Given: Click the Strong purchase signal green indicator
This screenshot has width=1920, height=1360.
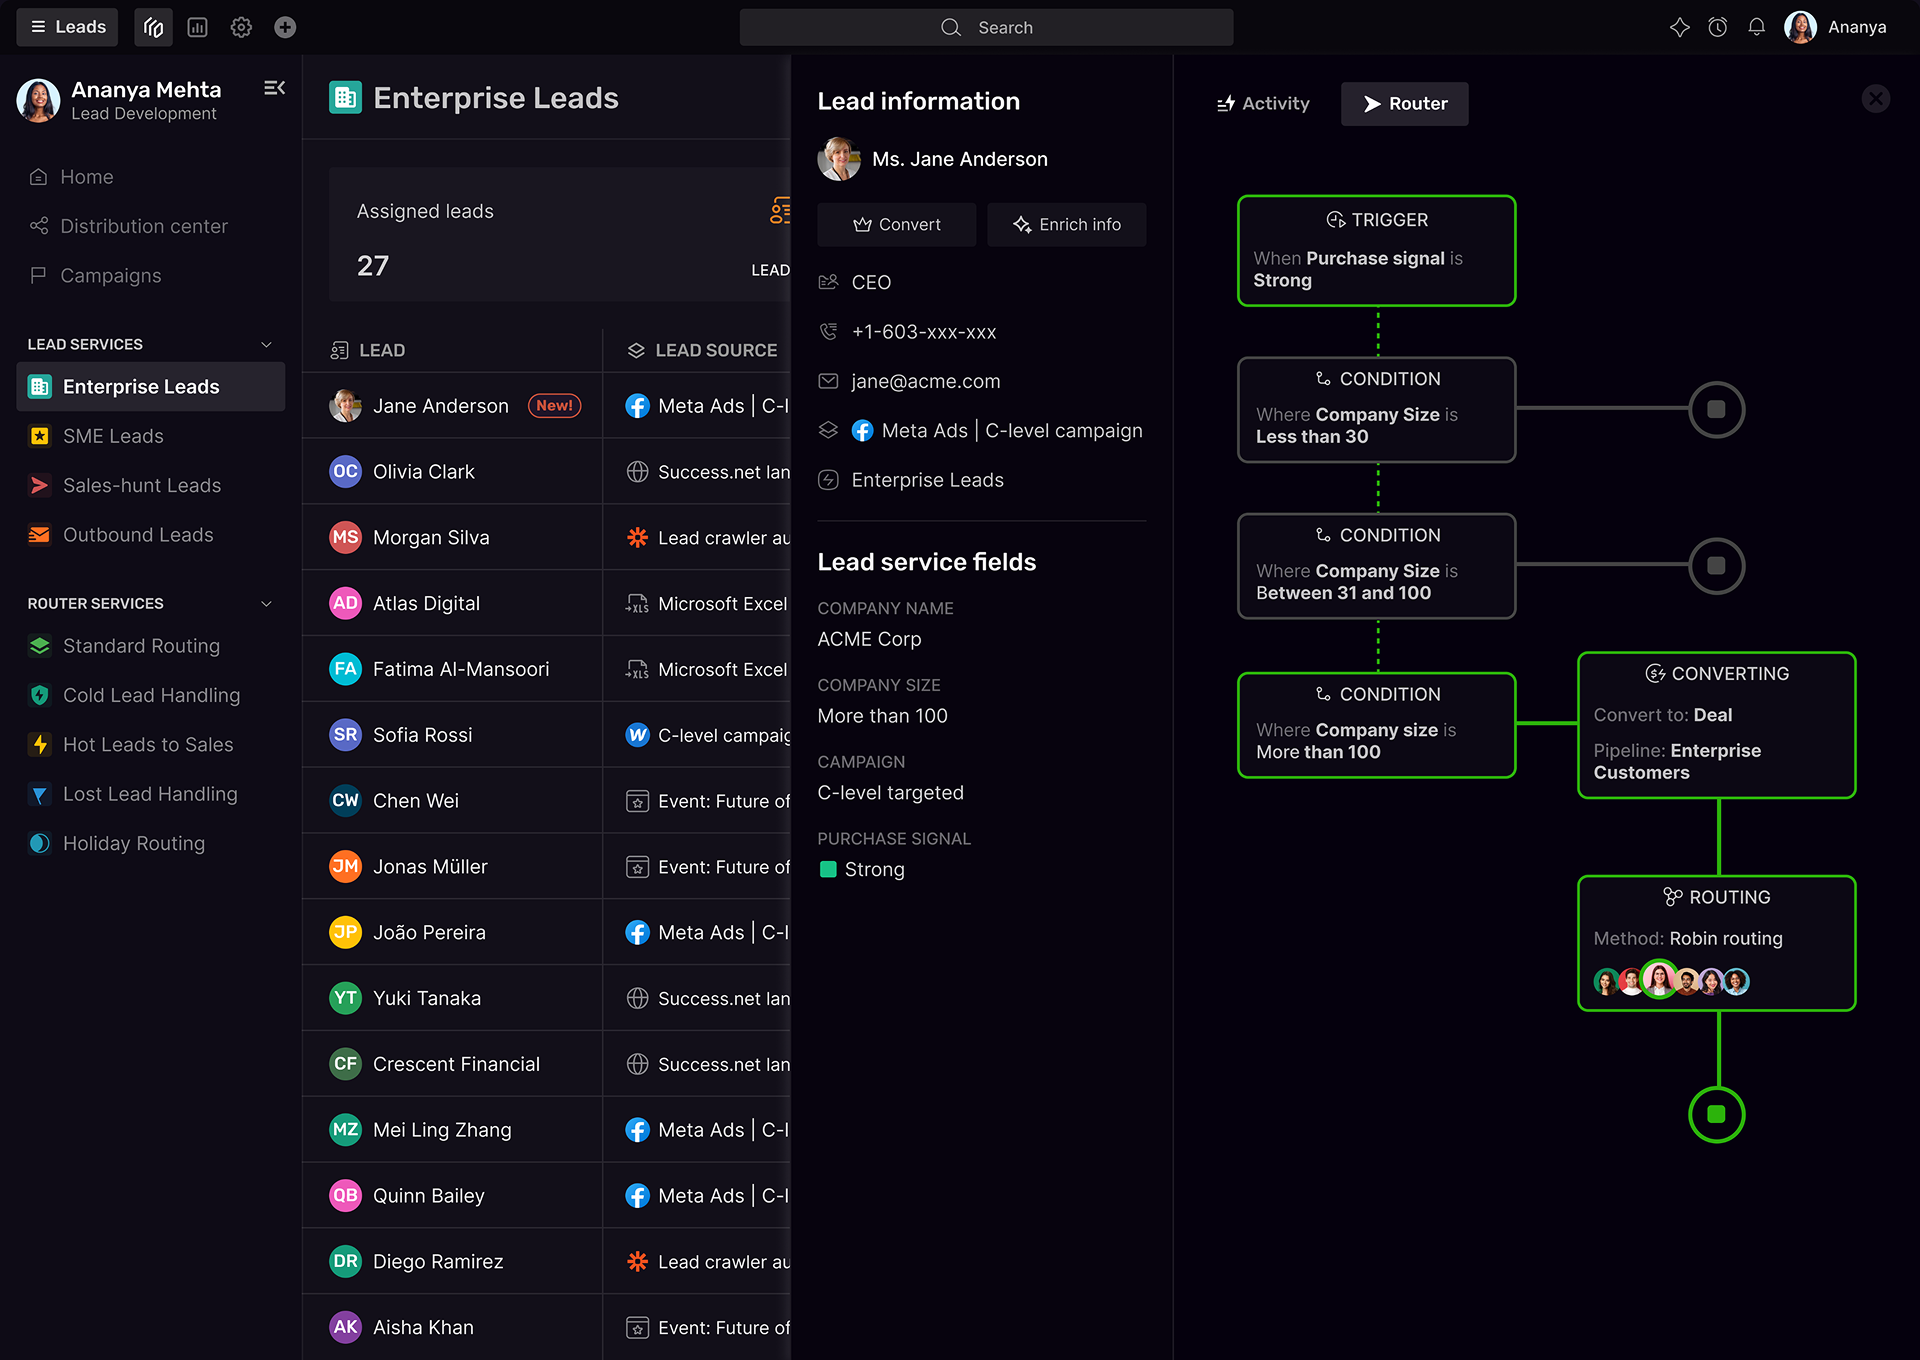Looking at the screenshot, I should pos(829,869).
